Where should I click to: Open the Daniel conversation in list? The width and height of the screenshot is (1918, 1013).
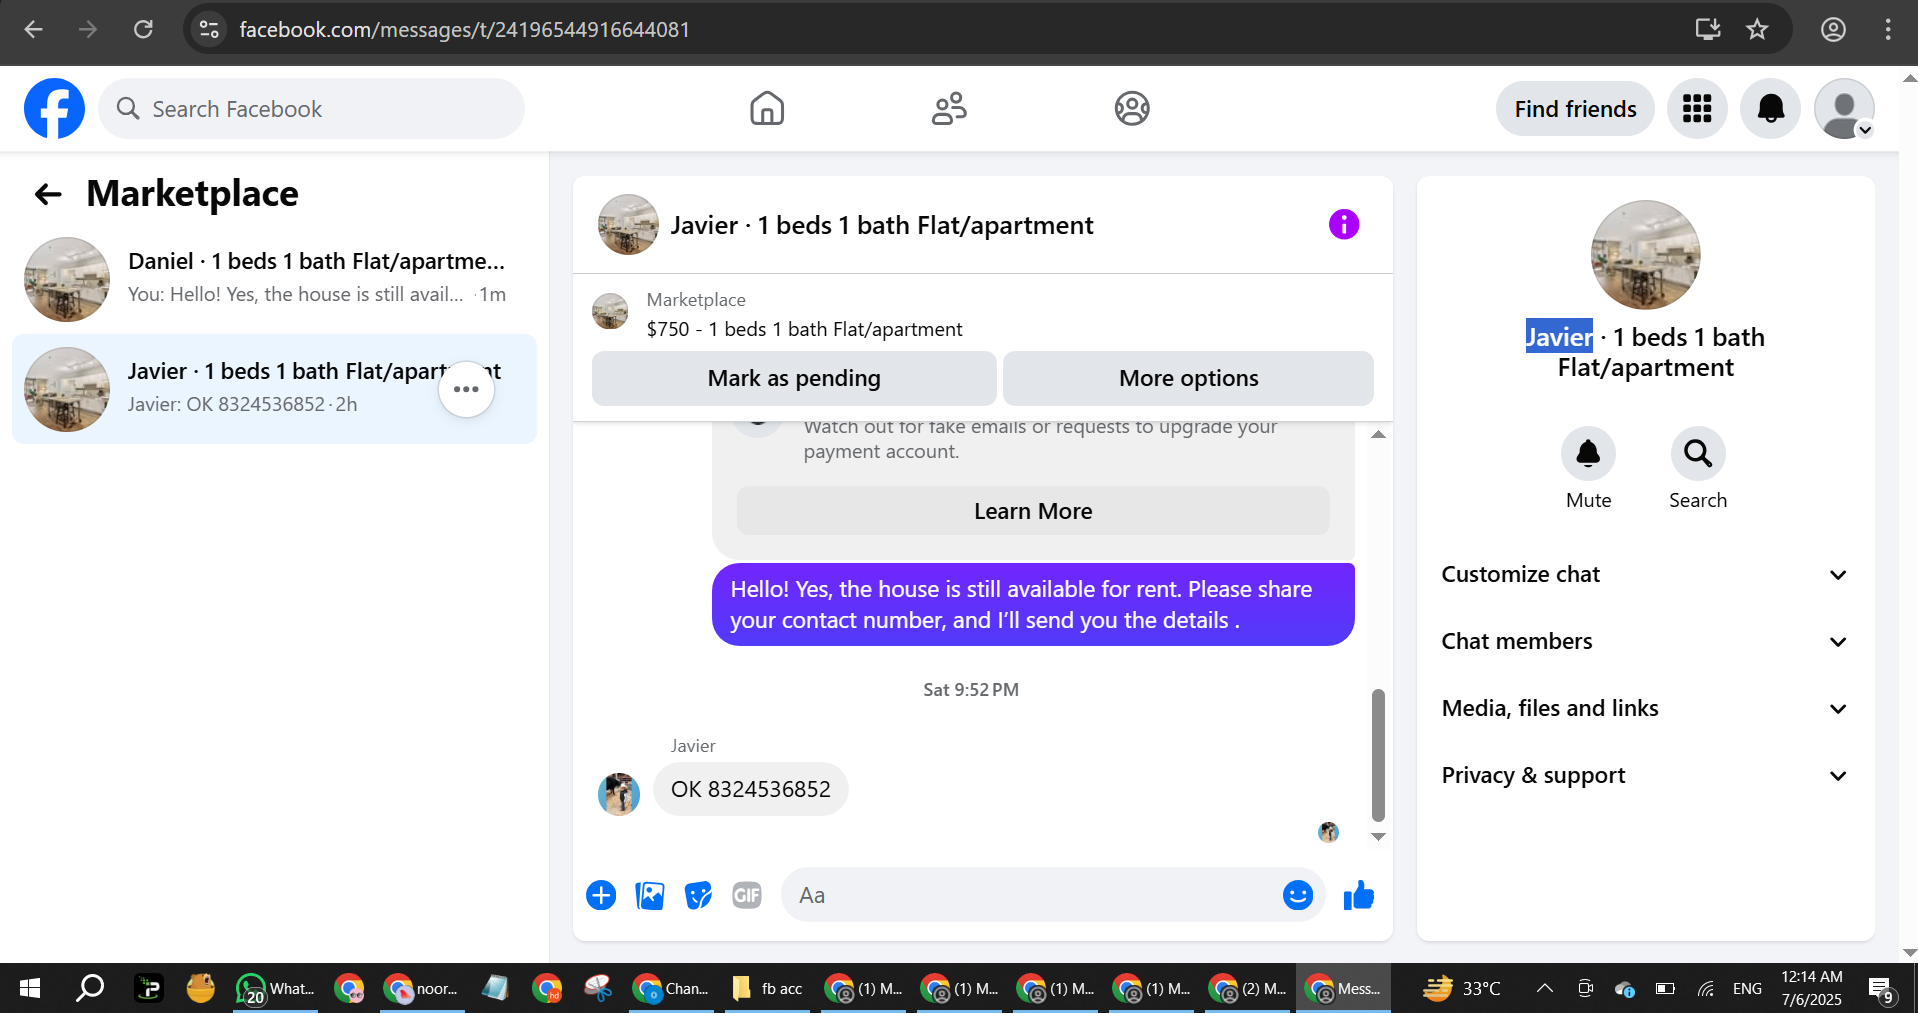pos(274,279)
